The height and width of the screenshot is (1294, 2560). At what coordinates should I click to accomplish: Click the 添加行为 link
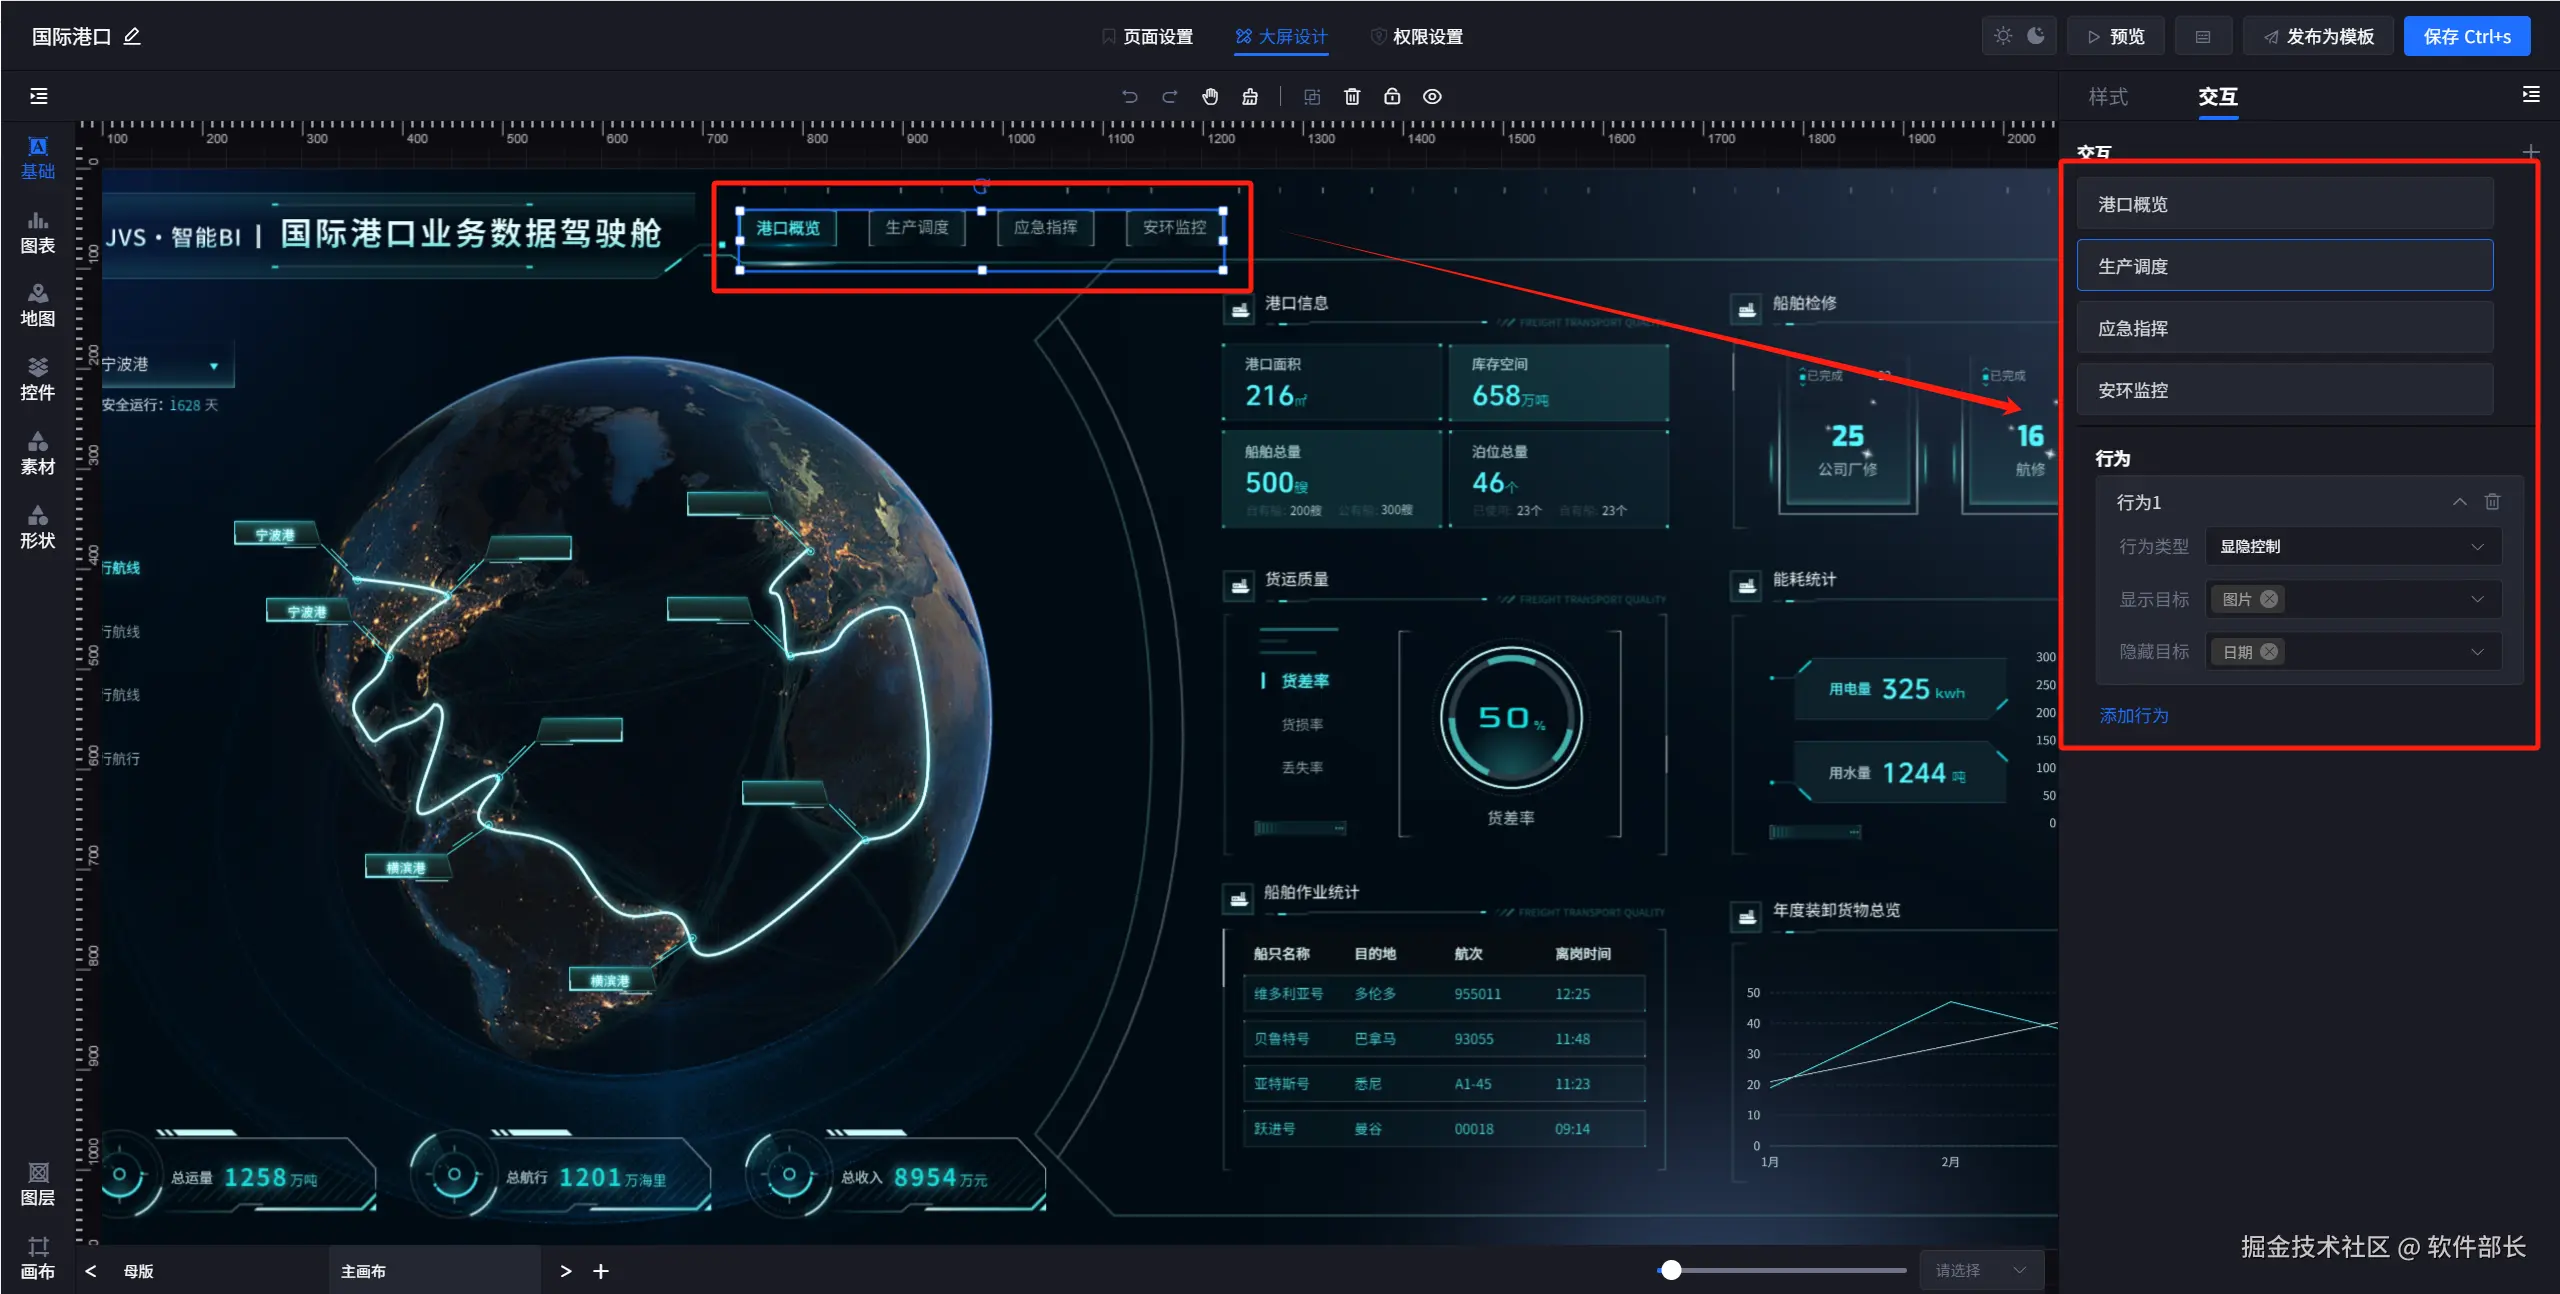coord(2134,716)
